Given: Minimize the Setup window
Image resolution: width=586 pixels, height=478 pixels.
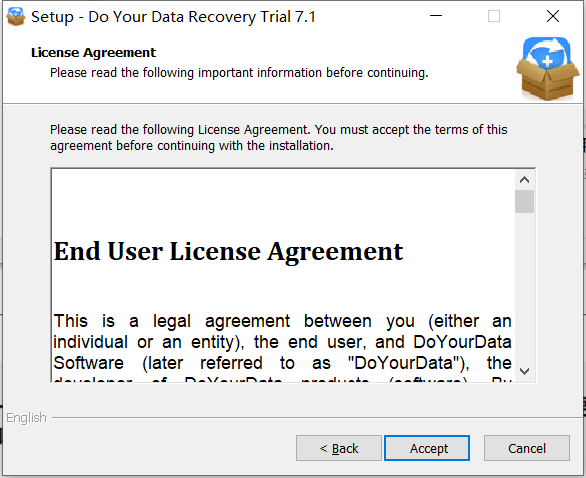Looking at the screenshot, I should tap(436, 16).
